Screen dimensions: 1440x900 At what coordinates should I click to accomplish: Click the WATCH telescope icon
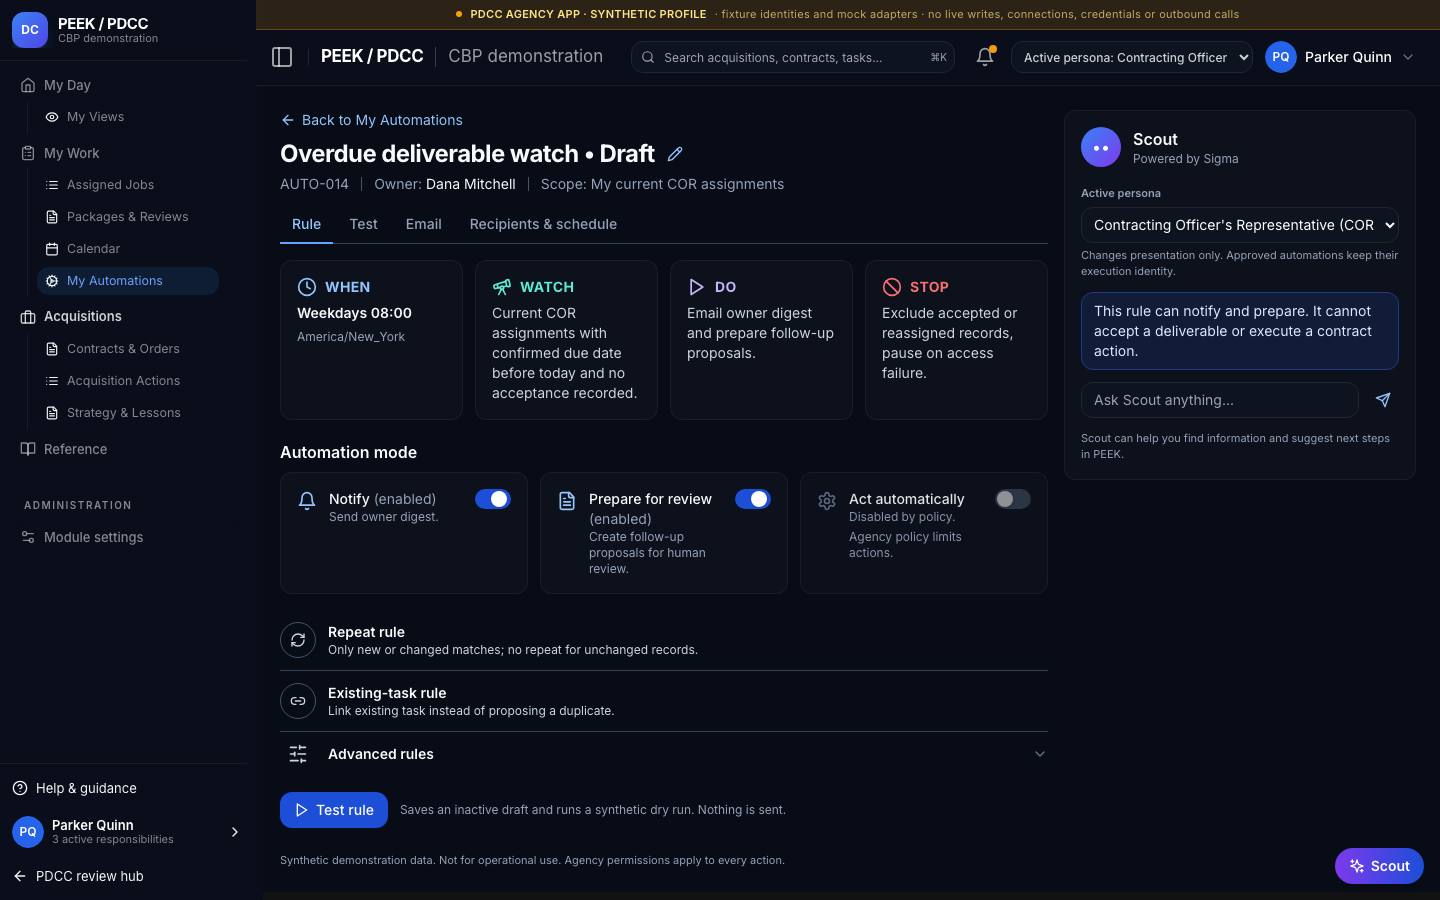point(502,287)
